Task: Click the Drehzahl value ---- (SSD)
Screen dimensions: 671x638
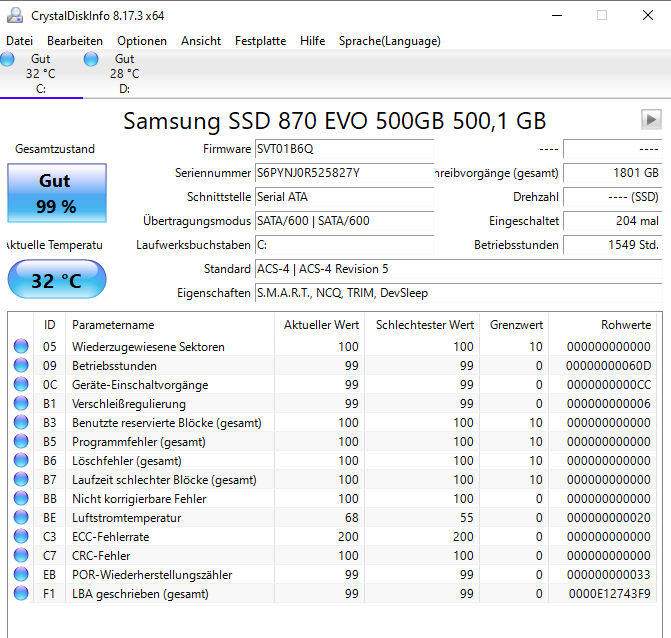Action: coord(612,197)
